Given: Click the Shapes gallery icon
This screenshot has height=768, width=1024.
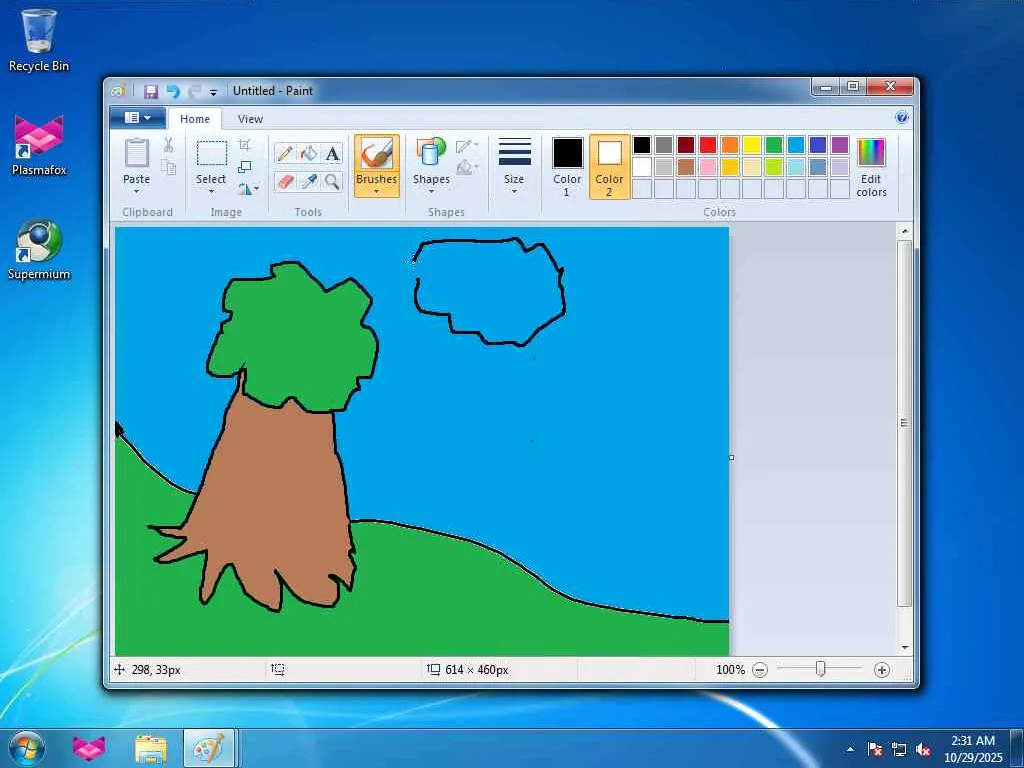Looking at the screenshot, I should pyautogui.click(x=431, y=153).
